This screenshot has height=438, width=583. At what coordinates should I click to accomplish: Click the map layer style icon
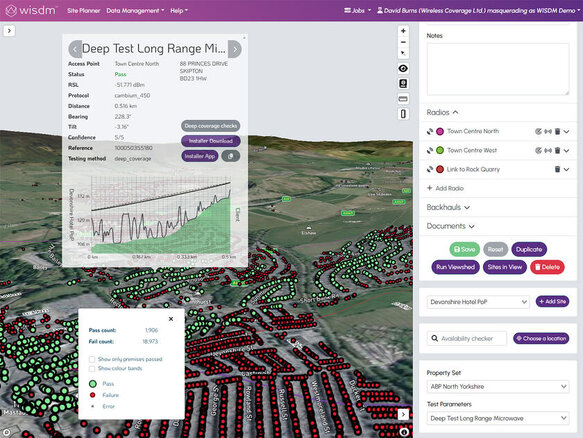(403, 84)
